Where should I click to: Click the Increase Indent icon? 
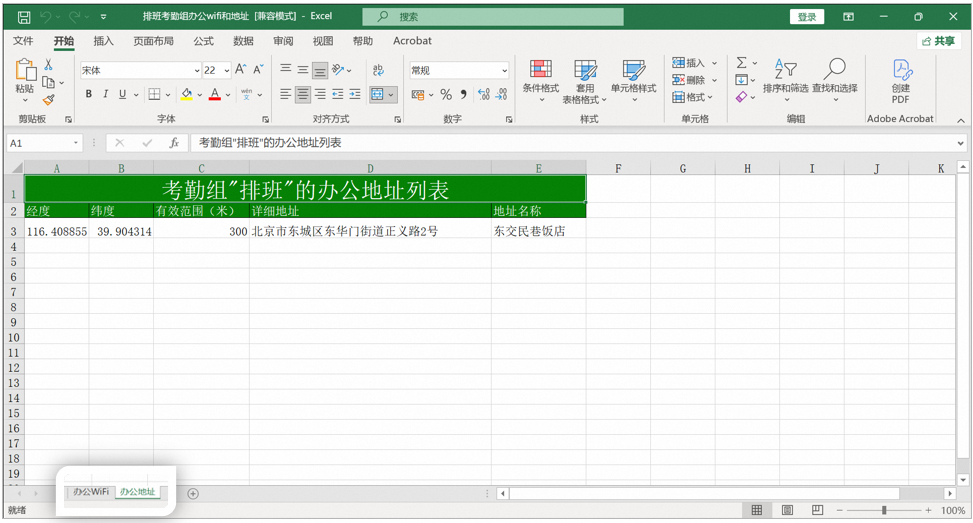[355, 94]
